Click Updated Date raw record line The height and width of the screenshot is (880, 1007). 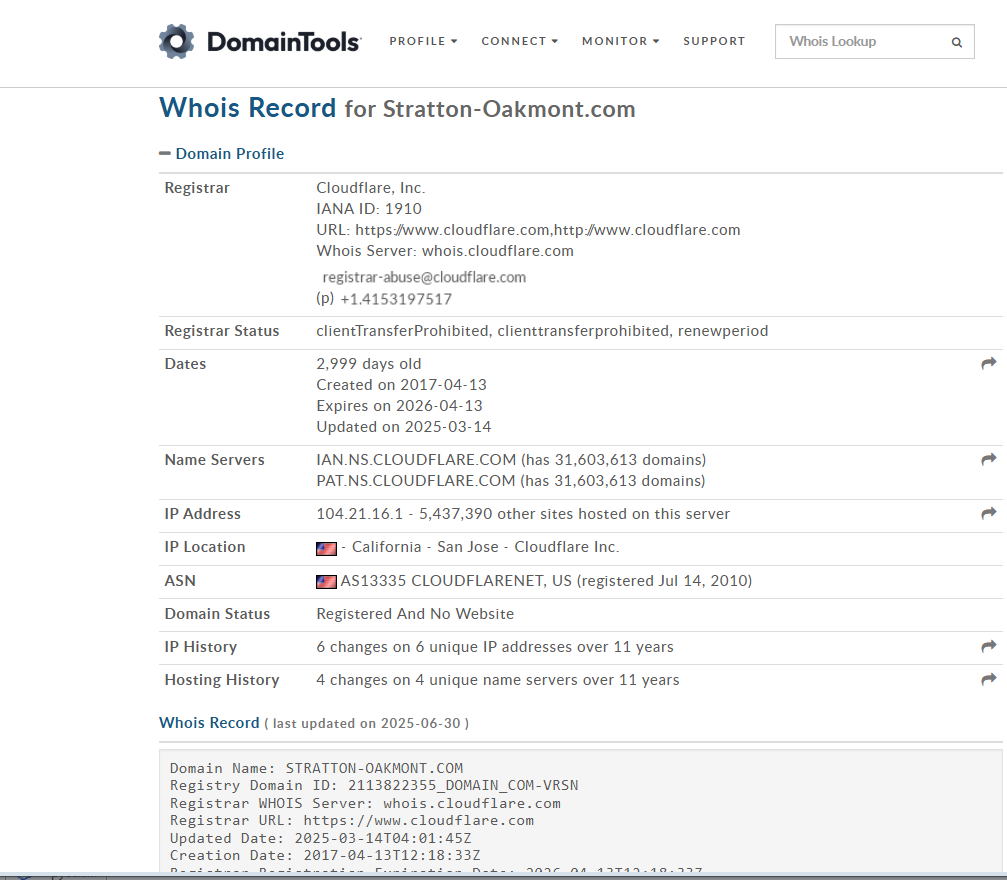point(320,838)
